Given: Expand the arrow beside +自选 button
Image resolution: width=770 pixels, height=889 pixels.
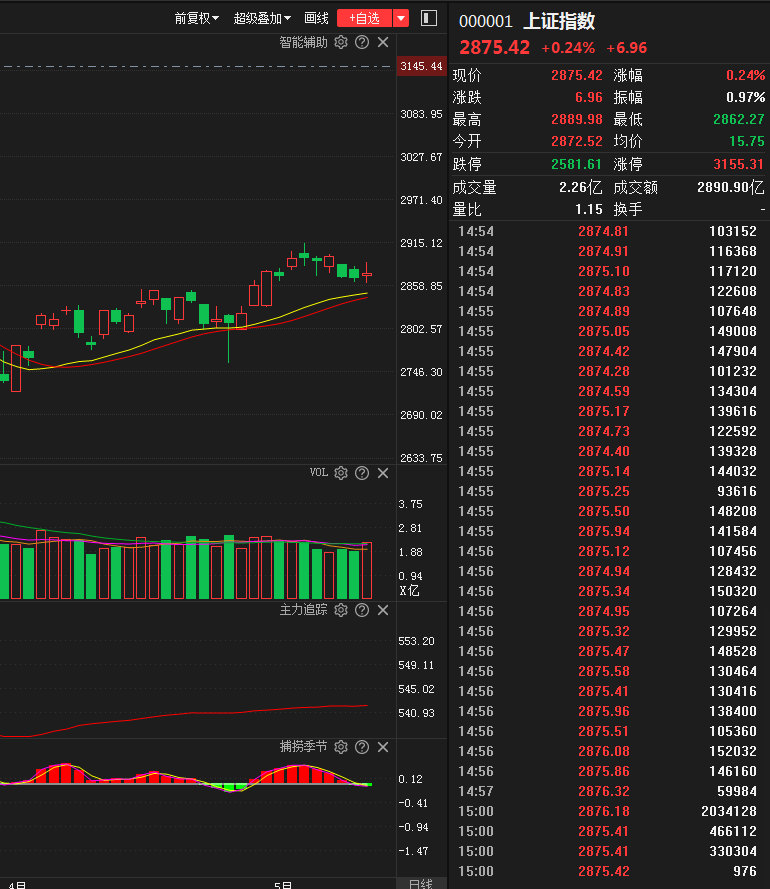Looking at the screenshot, I should 401,18.
